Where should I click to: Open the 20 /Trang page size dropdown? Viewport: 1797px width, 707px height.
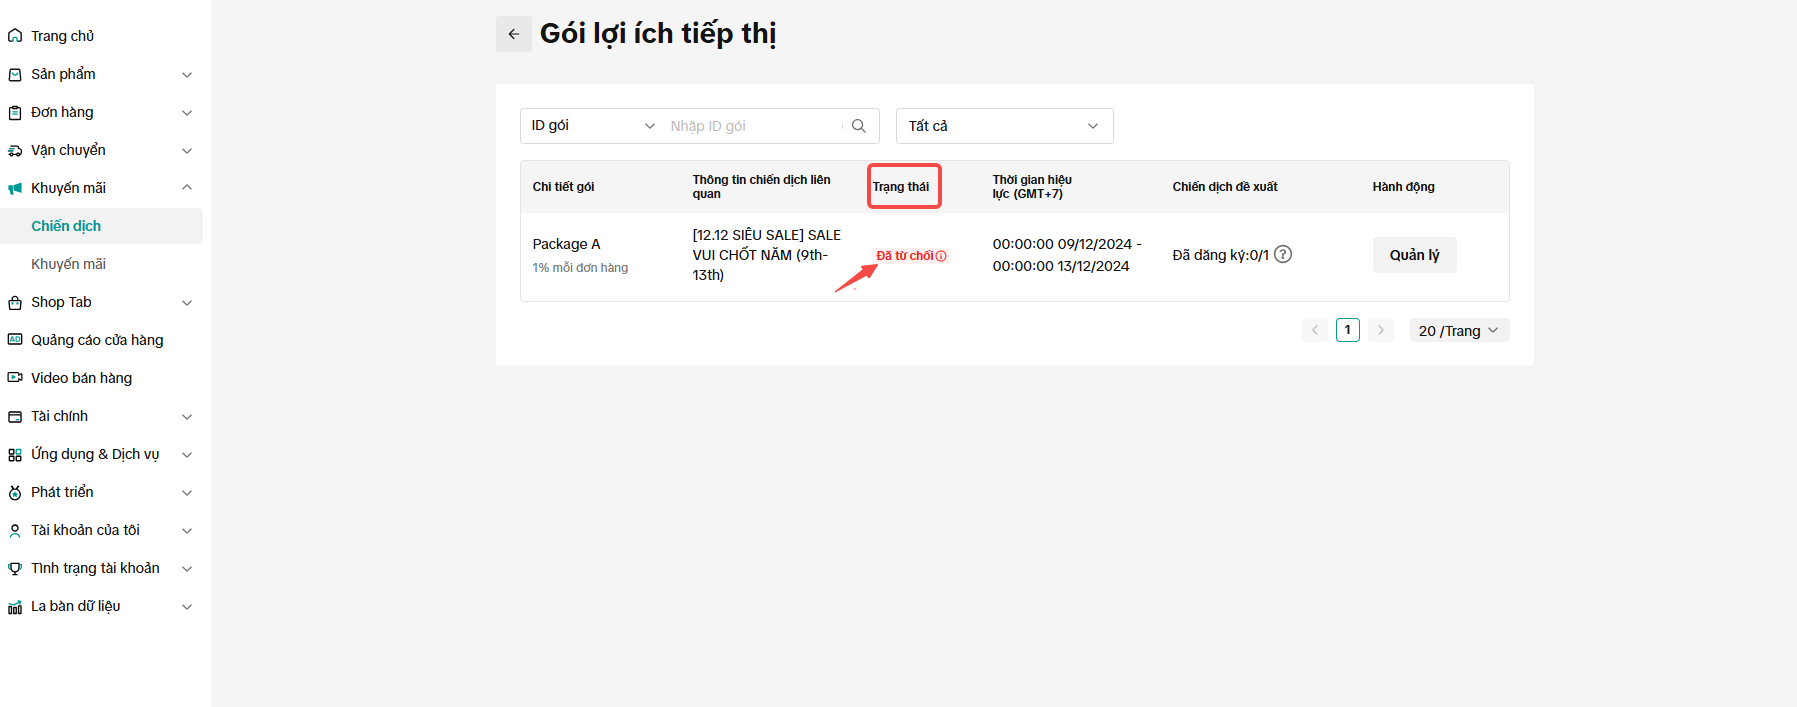[1458, 330]
